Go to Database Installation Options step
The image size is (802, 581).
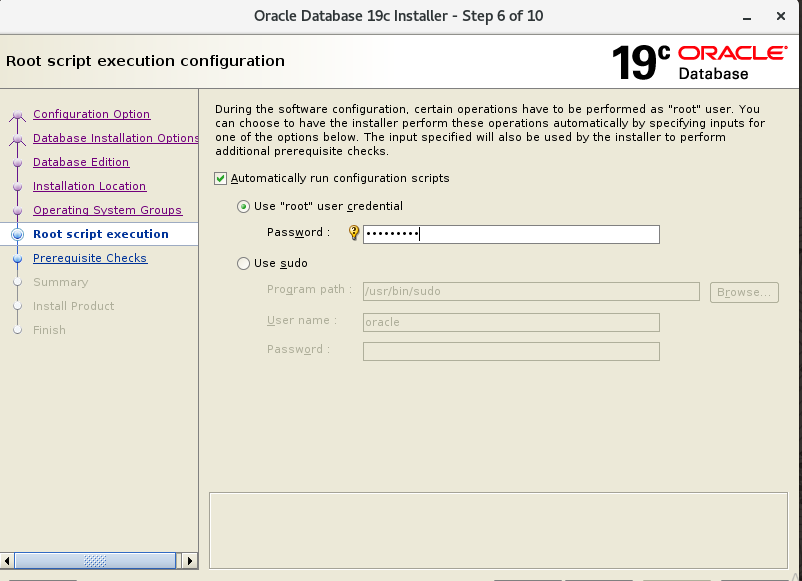point(116,138)
